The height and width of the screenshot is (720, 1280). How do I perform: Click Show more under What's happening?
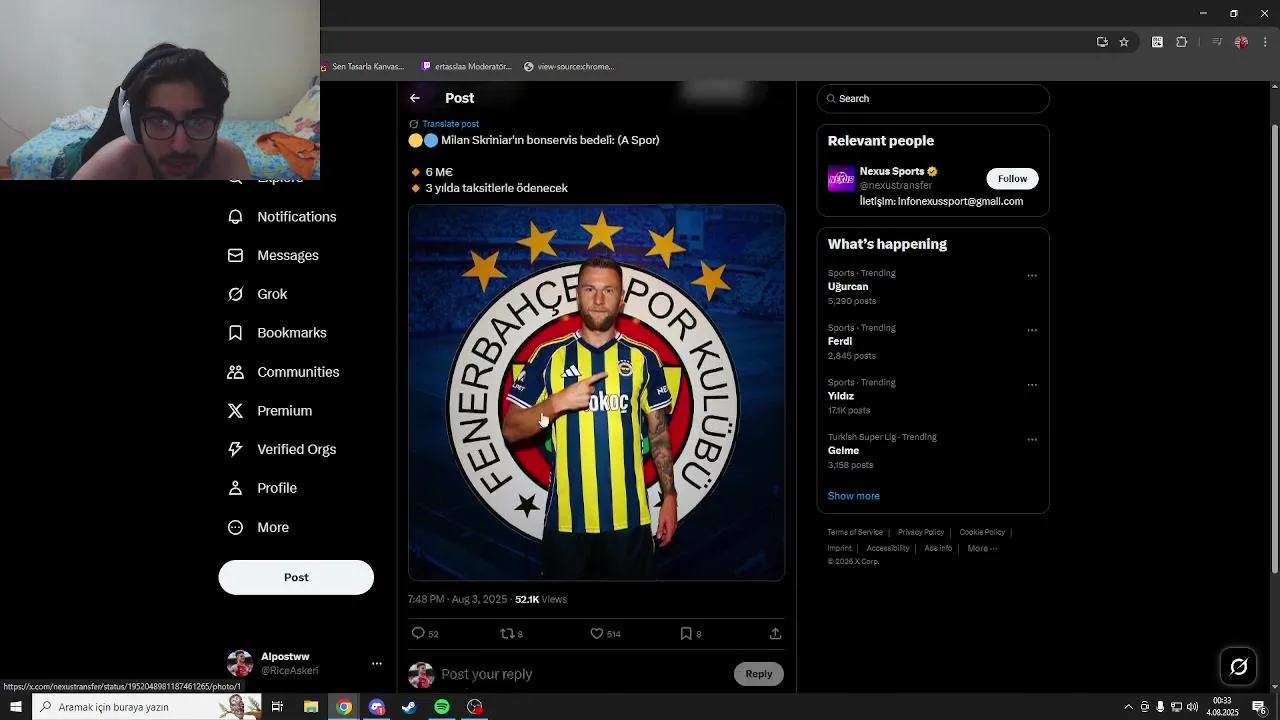pos(853,496)
